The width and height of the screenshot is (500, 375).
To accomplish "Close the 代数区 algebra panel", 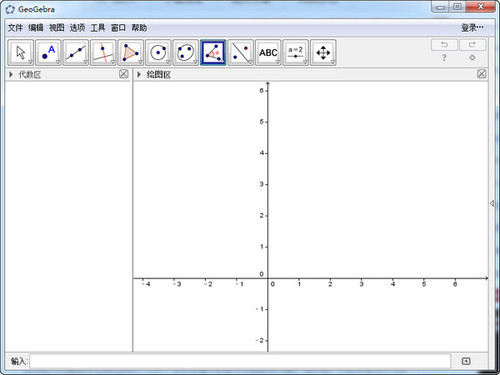I will click(124, 74).
